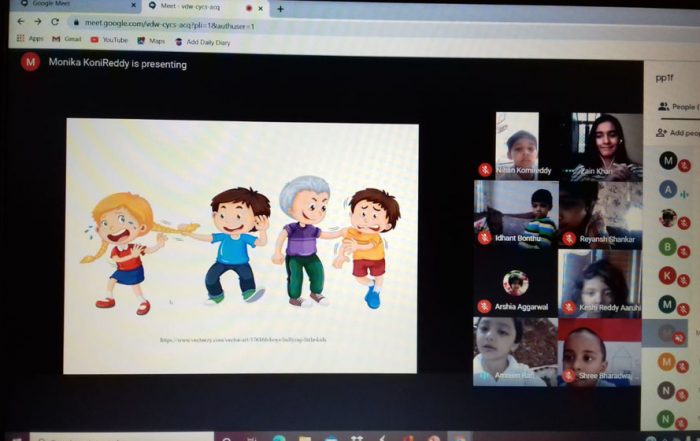The image size is (700, 441).
Task: Click the source URL on the slide
Action: (x=243, y=340)
